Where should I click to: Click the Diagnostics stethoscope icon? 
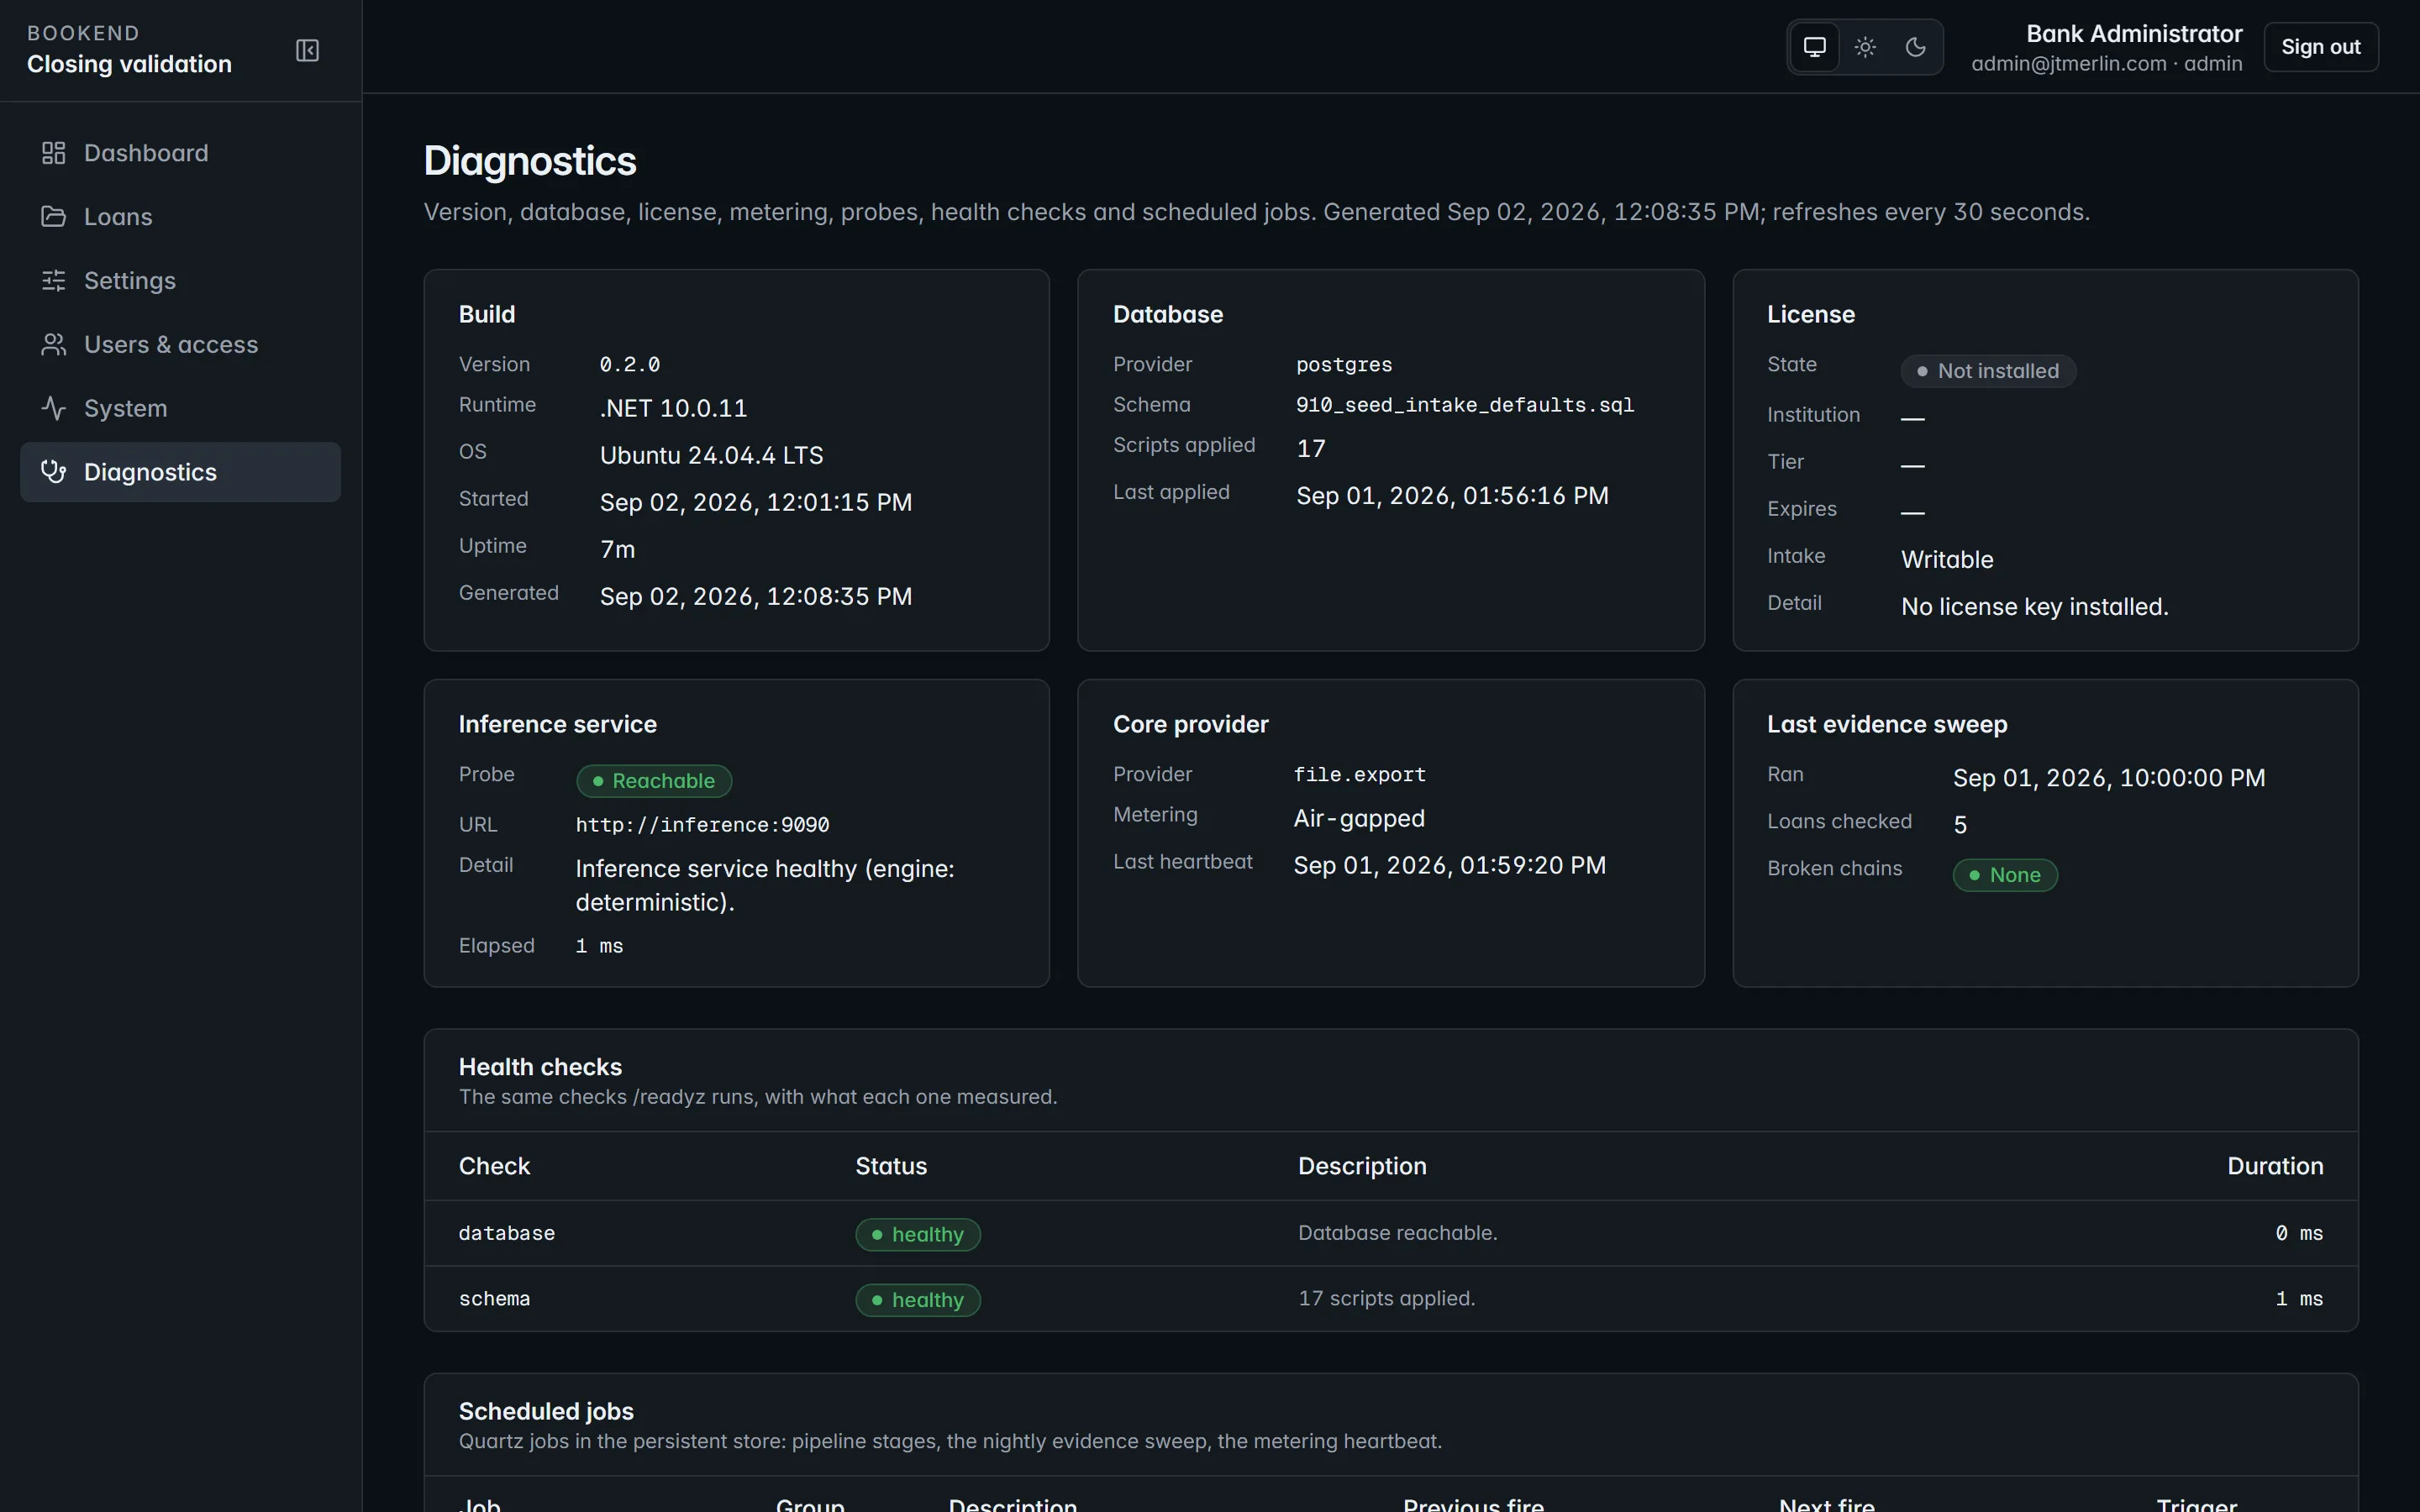(53, 472)
